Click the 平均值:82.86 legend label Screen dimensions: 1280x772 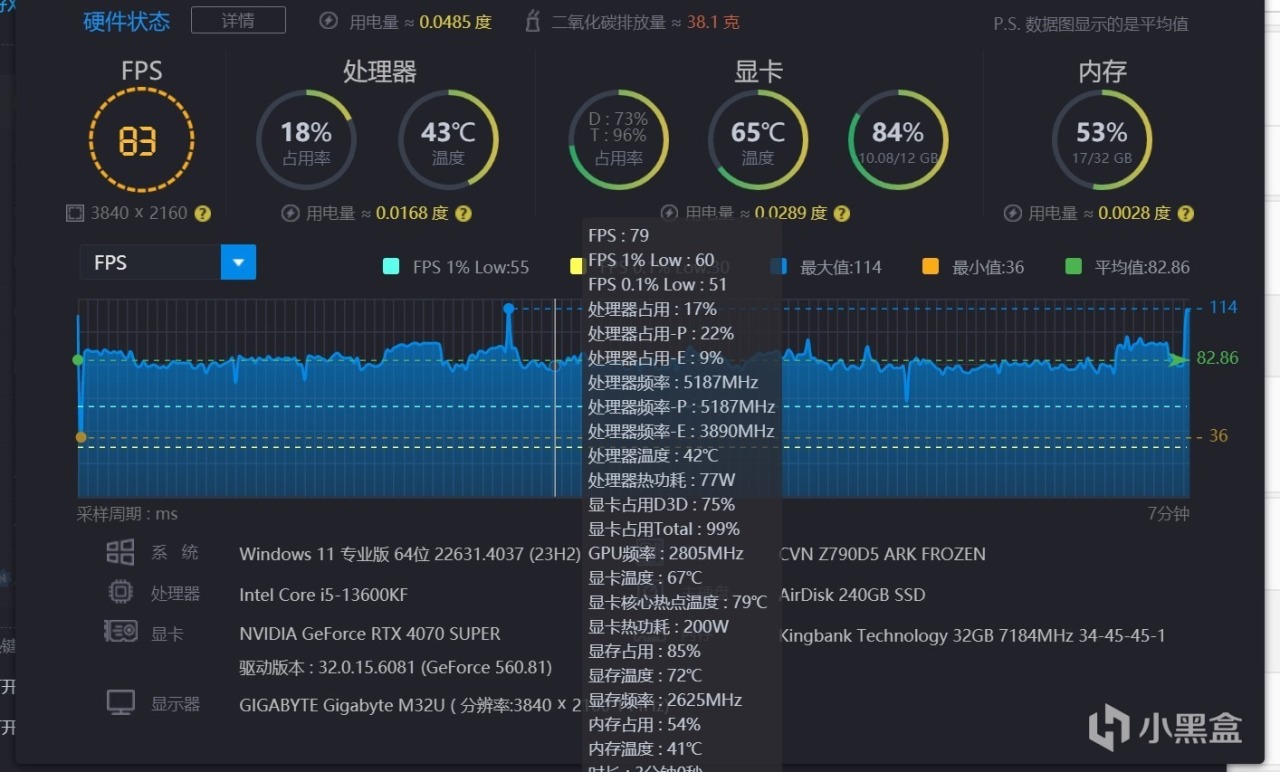pyautogui.click(x=1142, y=267)
